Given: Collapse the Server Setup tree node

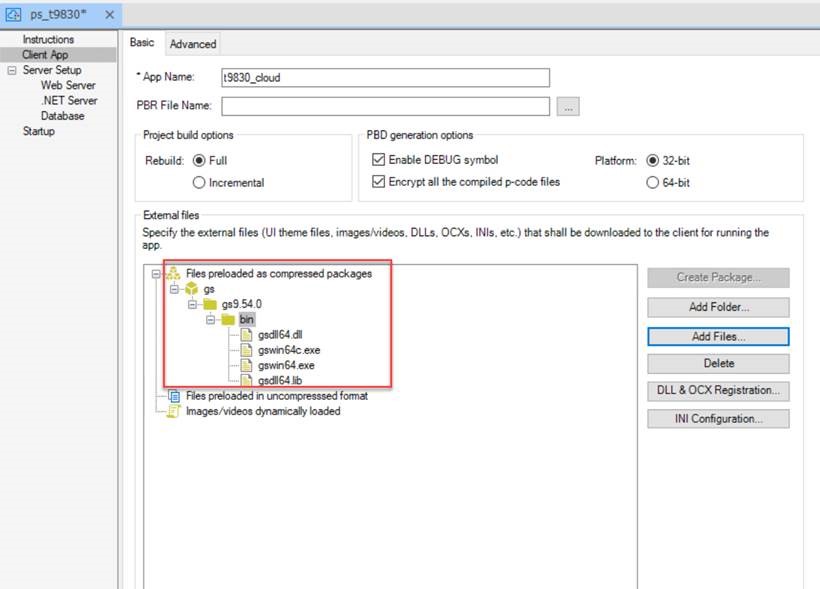Looking at the screenshot, I should coord(11,71).
